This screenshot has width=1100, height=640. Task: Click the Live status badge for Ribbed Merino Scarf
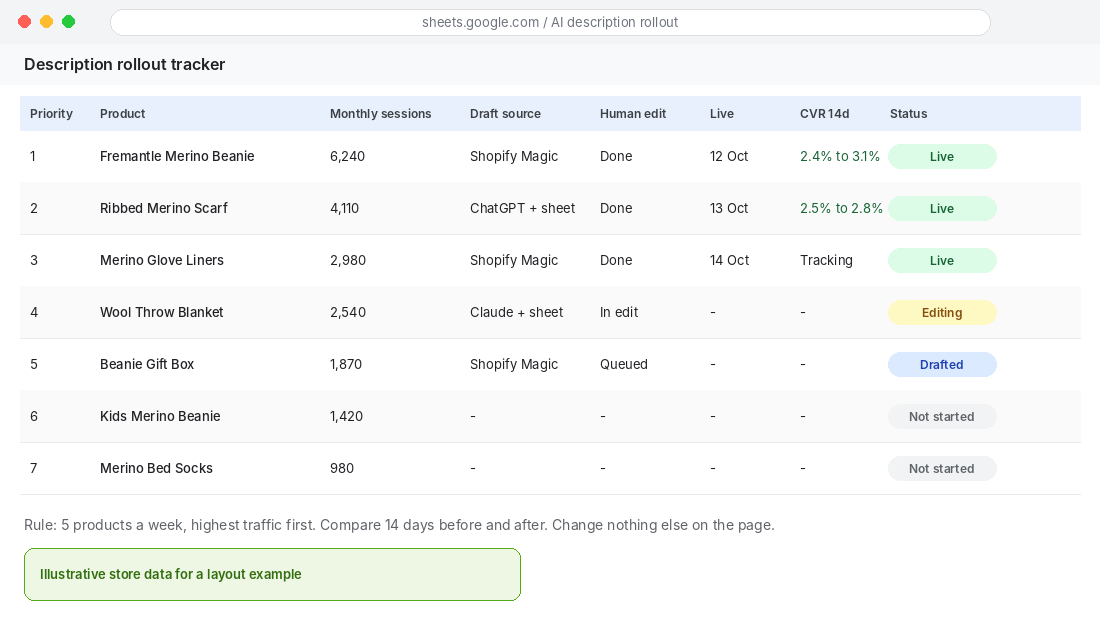tap(941, 208)
